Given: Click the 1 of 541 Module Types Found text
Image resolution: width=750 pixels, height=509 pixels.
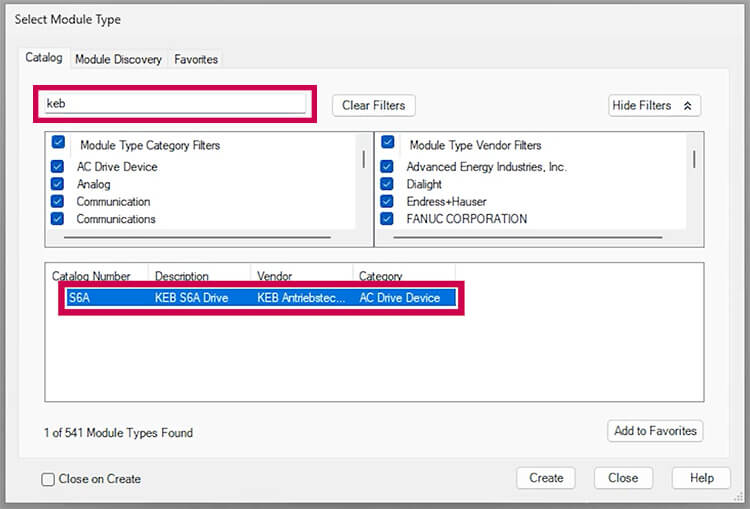Looking at the screenshot, I should point(119,433).
